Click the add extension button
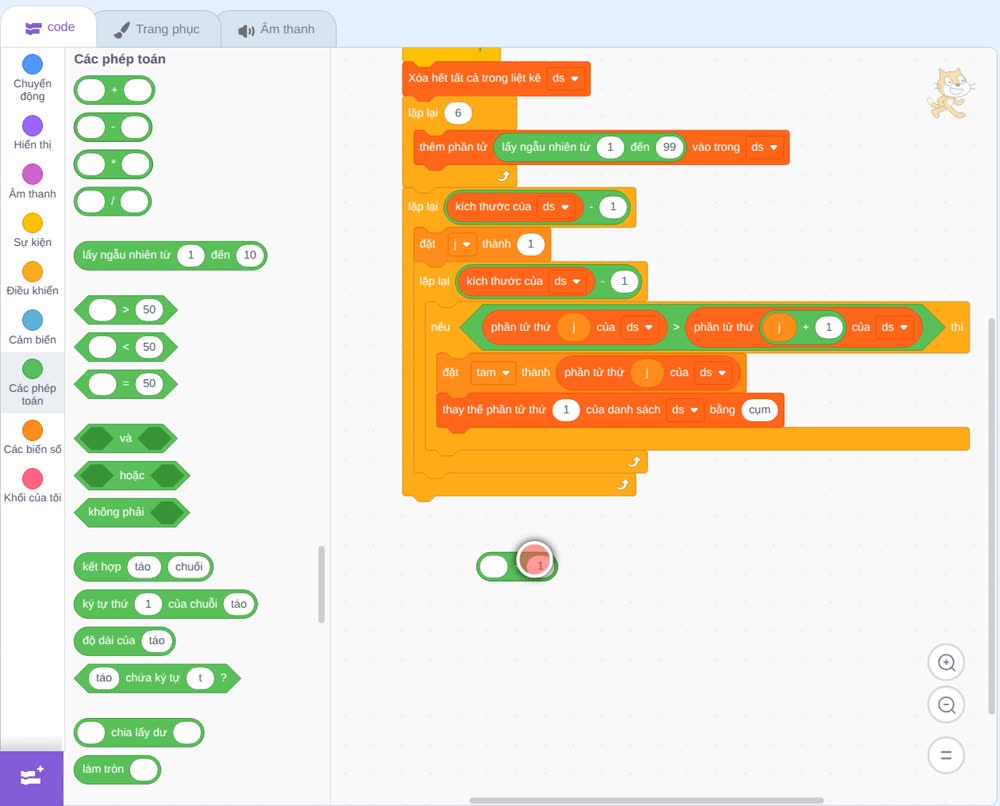1000x806 pixels. tap(32, 777)
